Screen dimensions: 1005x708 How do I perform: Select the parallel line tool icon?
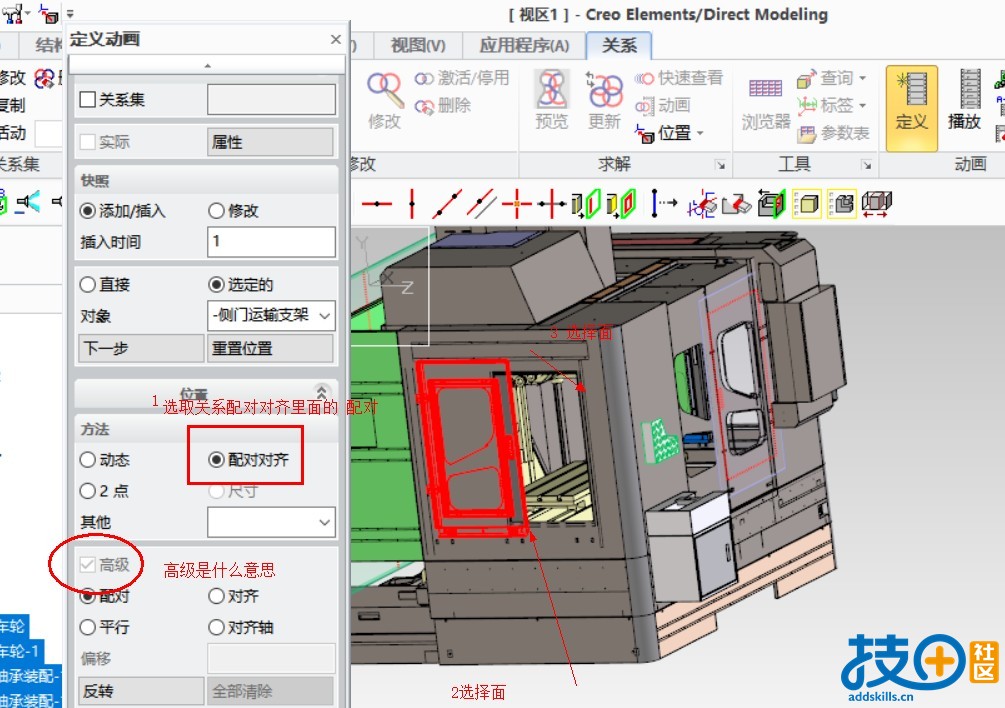click(x=482, y=204)
